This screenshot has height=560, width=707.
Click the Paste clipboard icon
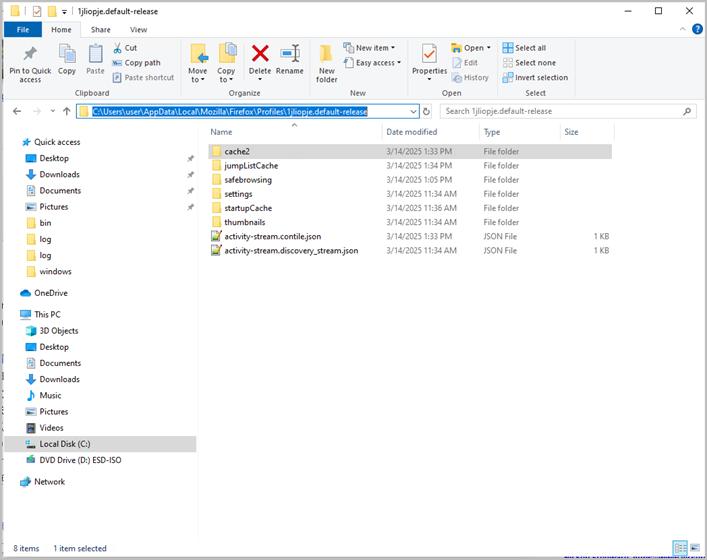pos(95,54)
